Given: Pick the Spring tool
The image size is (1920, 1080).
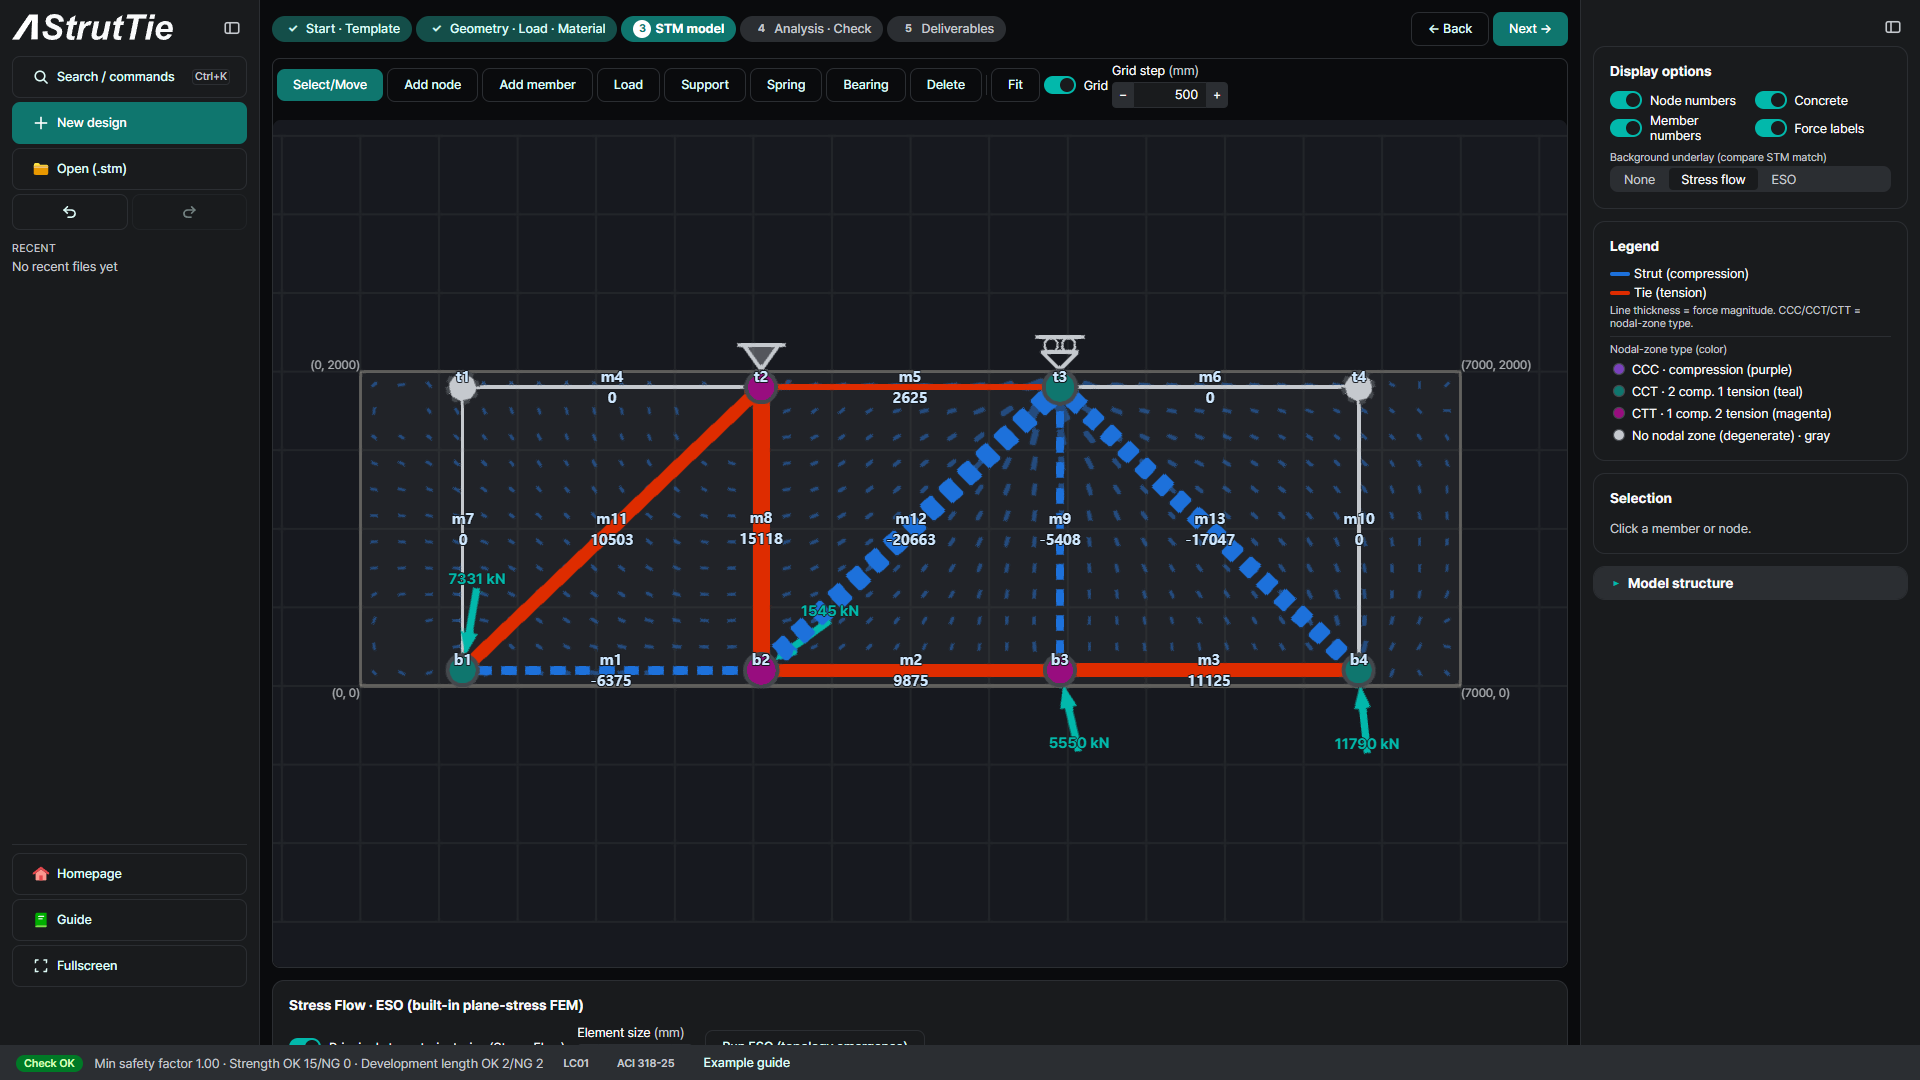Looking at the screenshot, I should click(786, 85).
